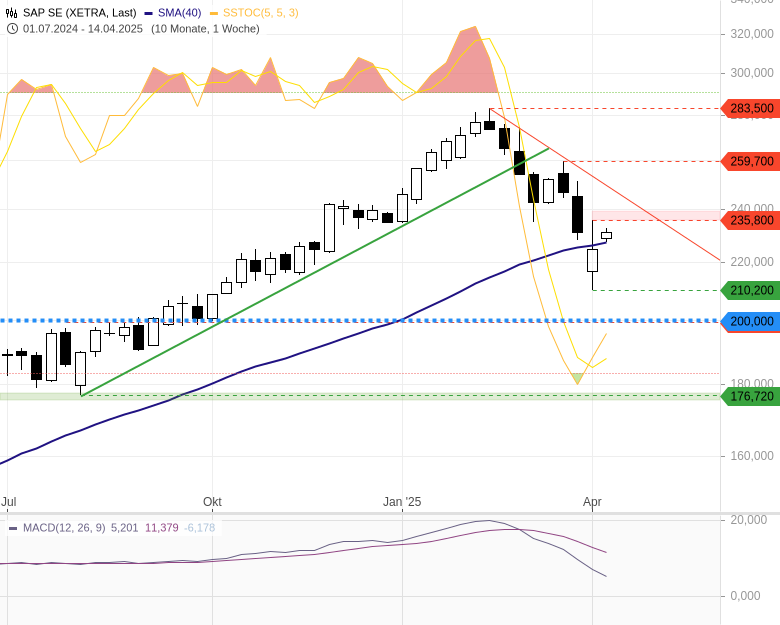Screen dimensions: 780x625
Task: Click the (10 Monate, 1 Woche) period text
Action: pyautogui.click(x=205, y=29)
